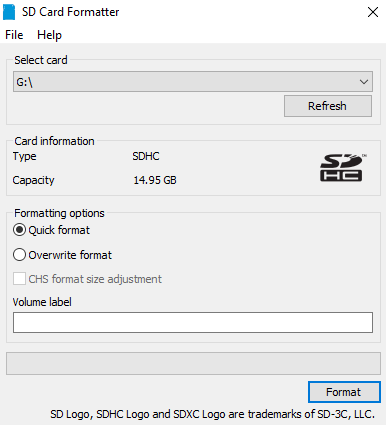Click the SD Card Formatter title text

pyautogui.click(x=70, y=12)
